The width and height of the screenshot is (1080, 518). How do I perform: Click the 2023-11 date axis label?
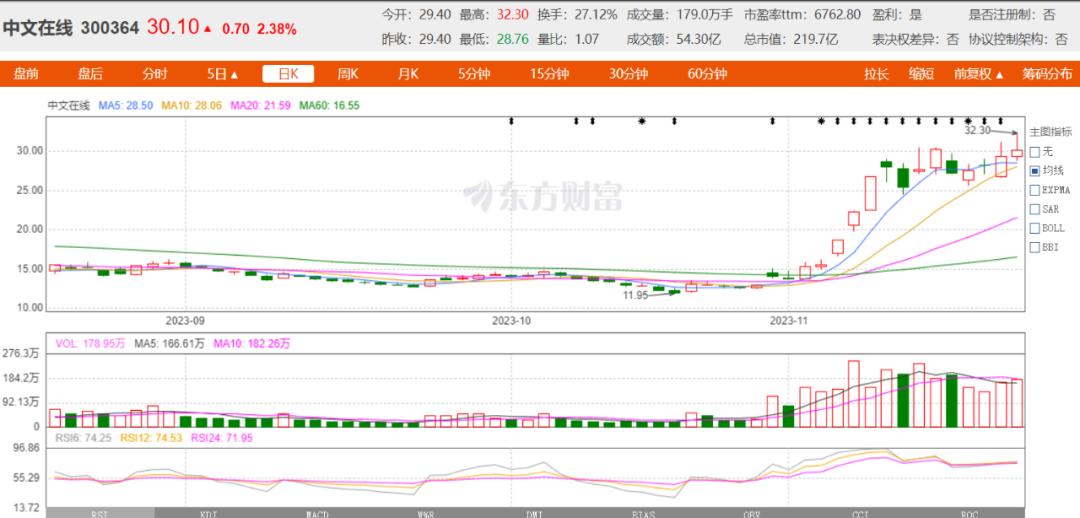788,320
